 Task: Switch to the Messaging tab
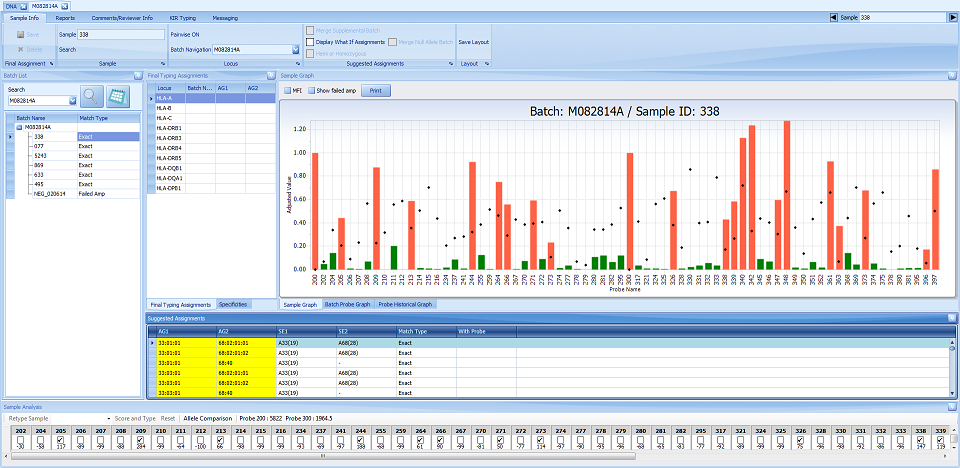226,18
